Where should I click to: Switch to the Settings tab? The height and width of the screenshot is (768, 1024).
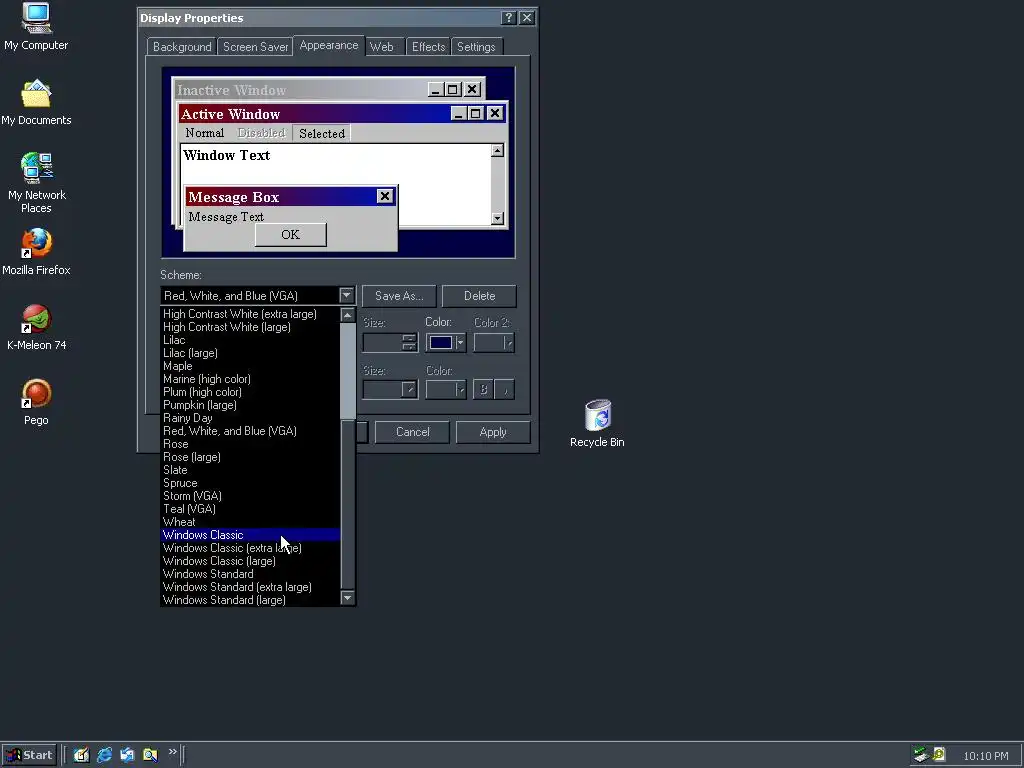pos(476,47)
